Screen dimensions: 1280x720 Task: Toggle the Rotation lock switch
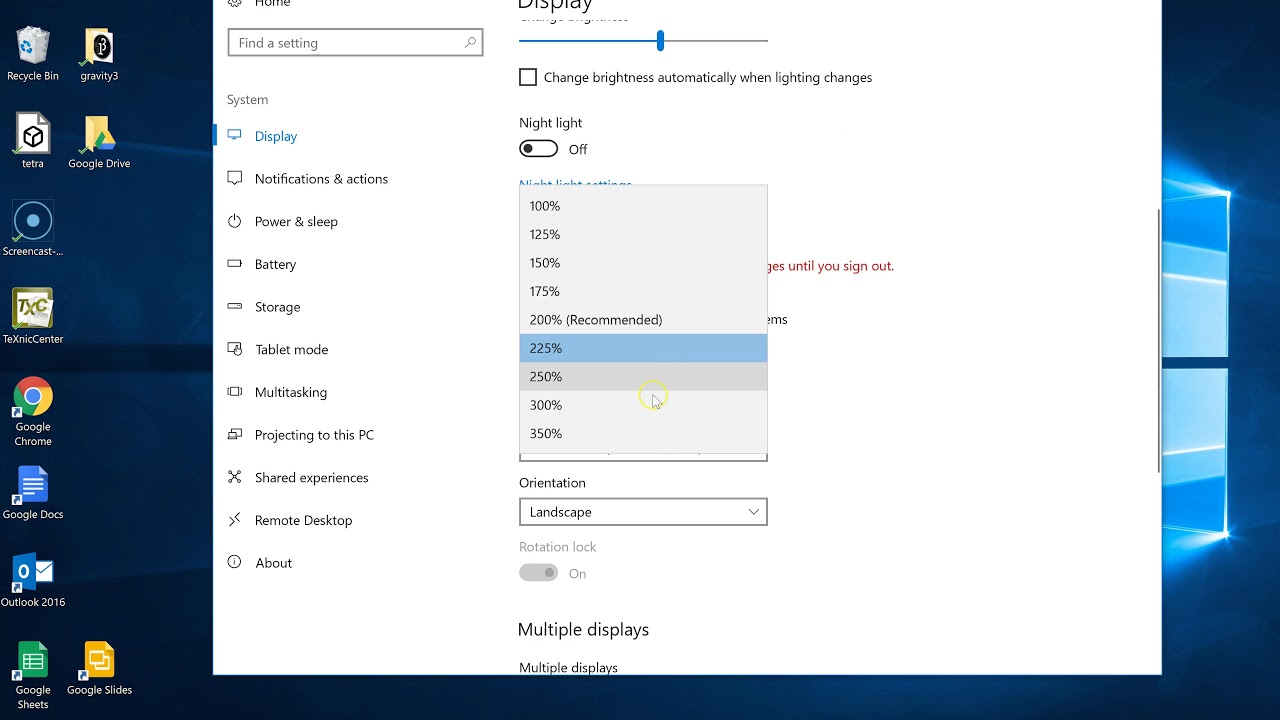[538, 573]
